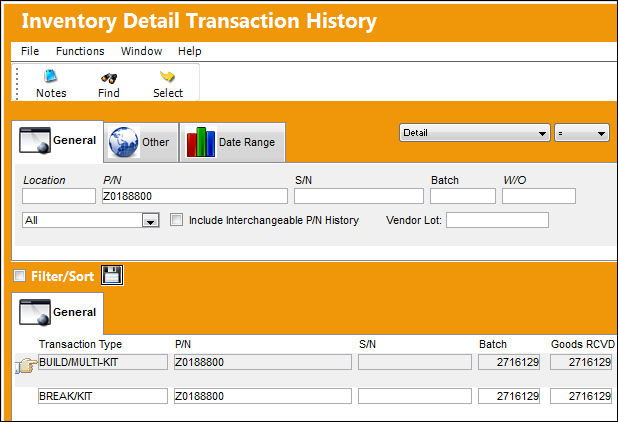Click Goods RCVD value in BUILD/MULTI-KIT row

click(x=581, y=362)
